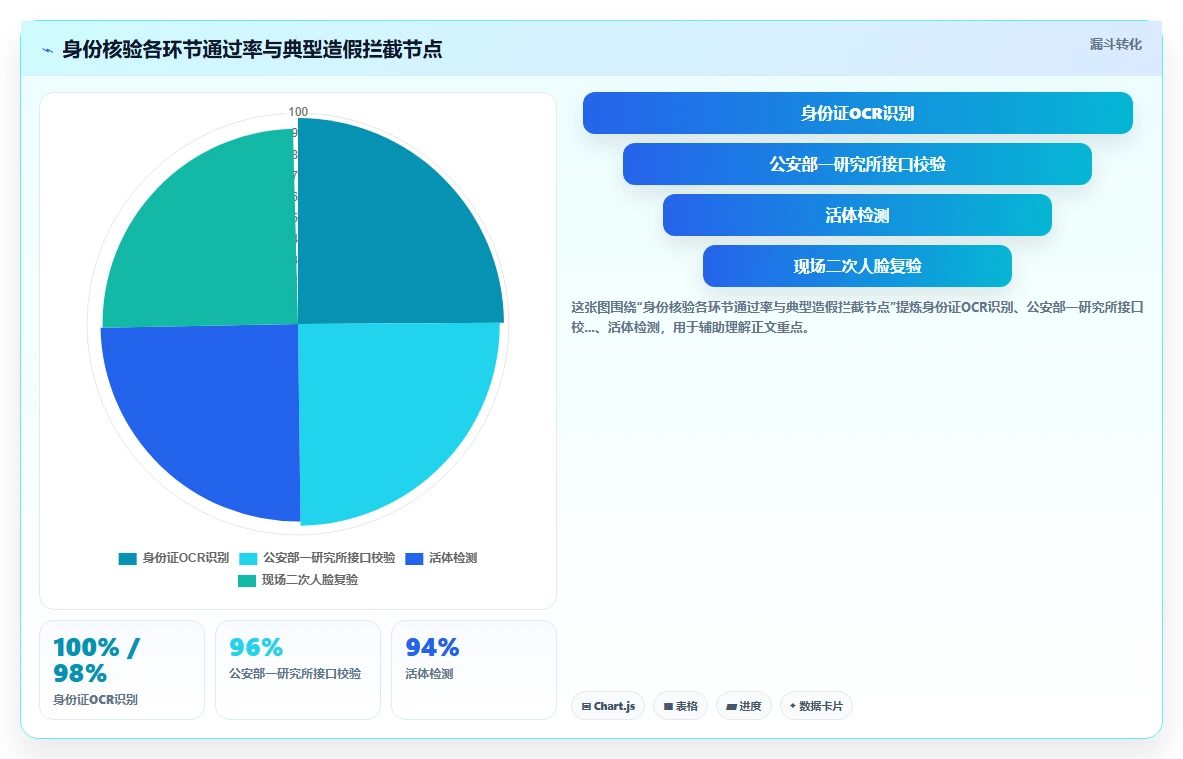The width and height of the screenshot is (1183, 759).
Task: Click the description paragraph starting with 这张图围绕
Action: 857,318
